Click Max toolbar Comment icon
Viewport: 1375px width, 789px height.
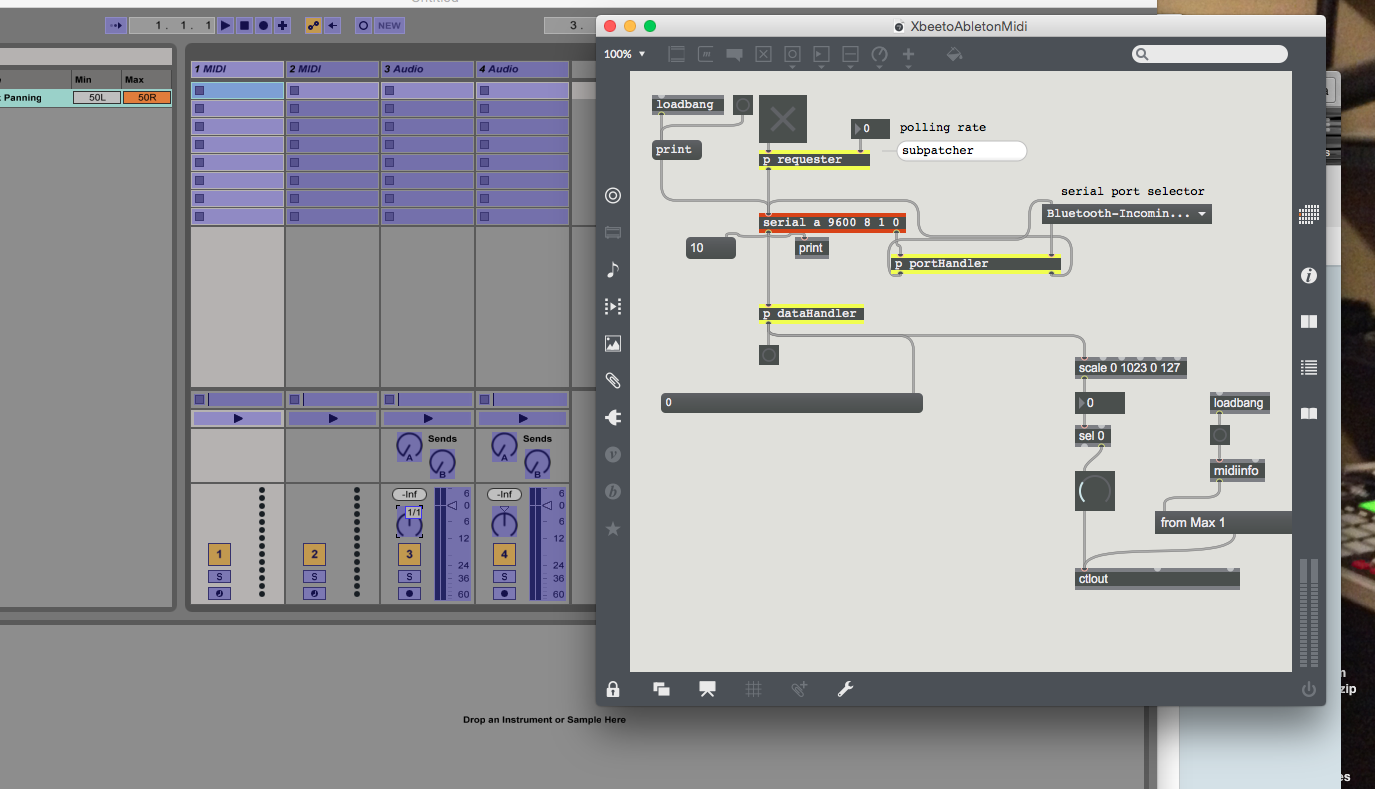tap(735, 55)
